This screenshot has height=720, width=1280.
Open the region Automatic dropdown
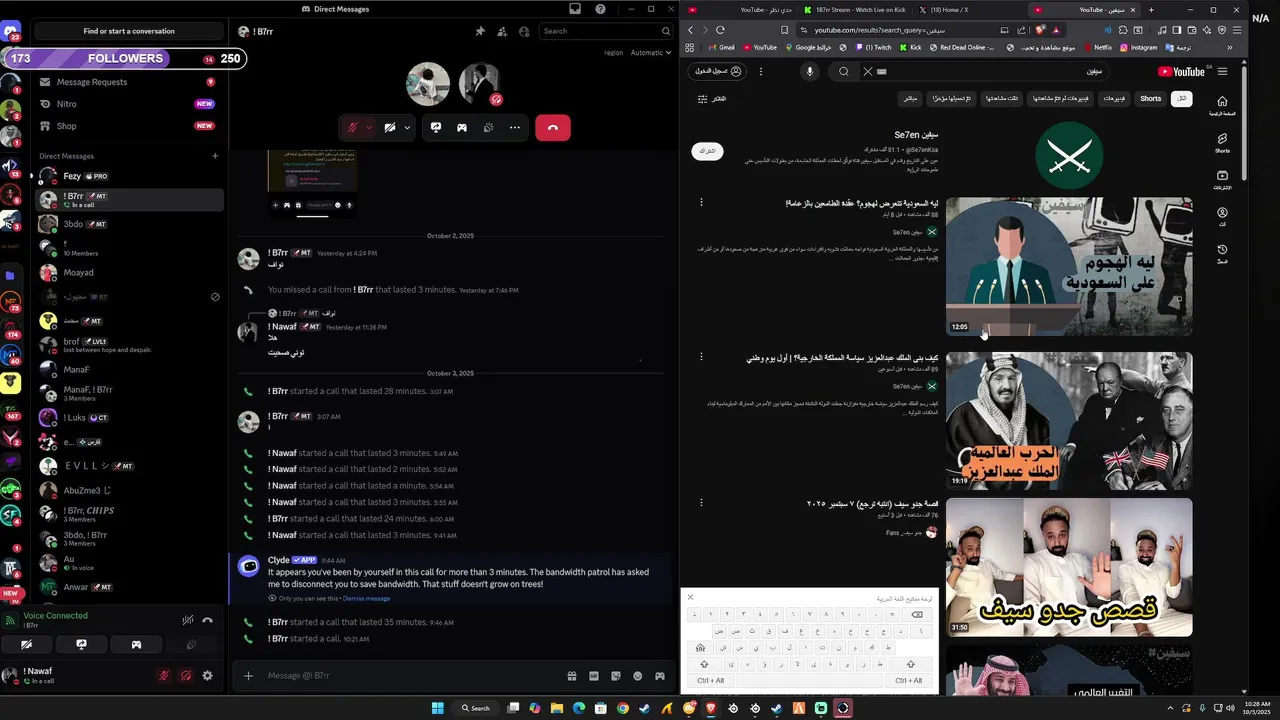[651, 52]
